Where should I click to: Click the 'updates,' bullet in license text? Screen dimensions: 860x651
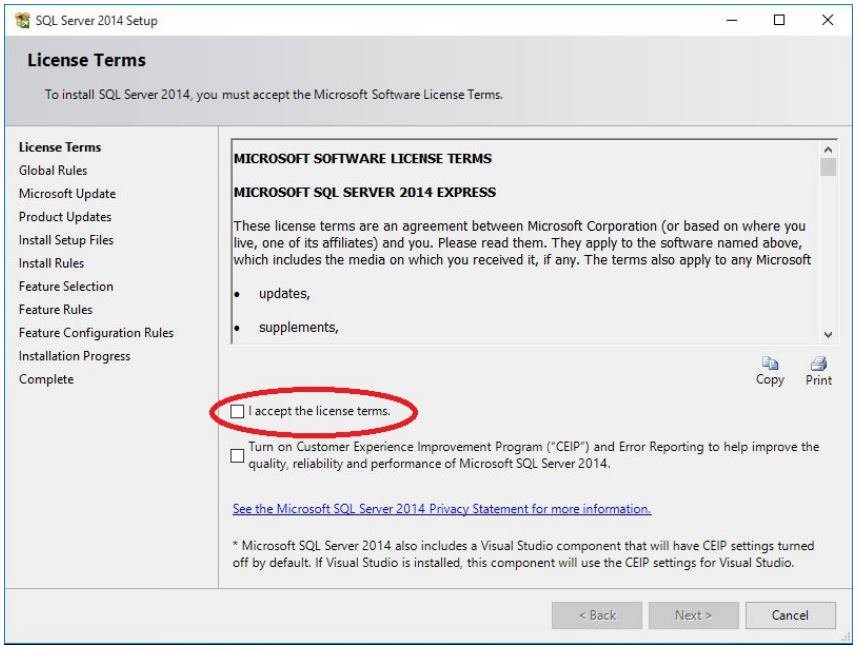point(284,294)
